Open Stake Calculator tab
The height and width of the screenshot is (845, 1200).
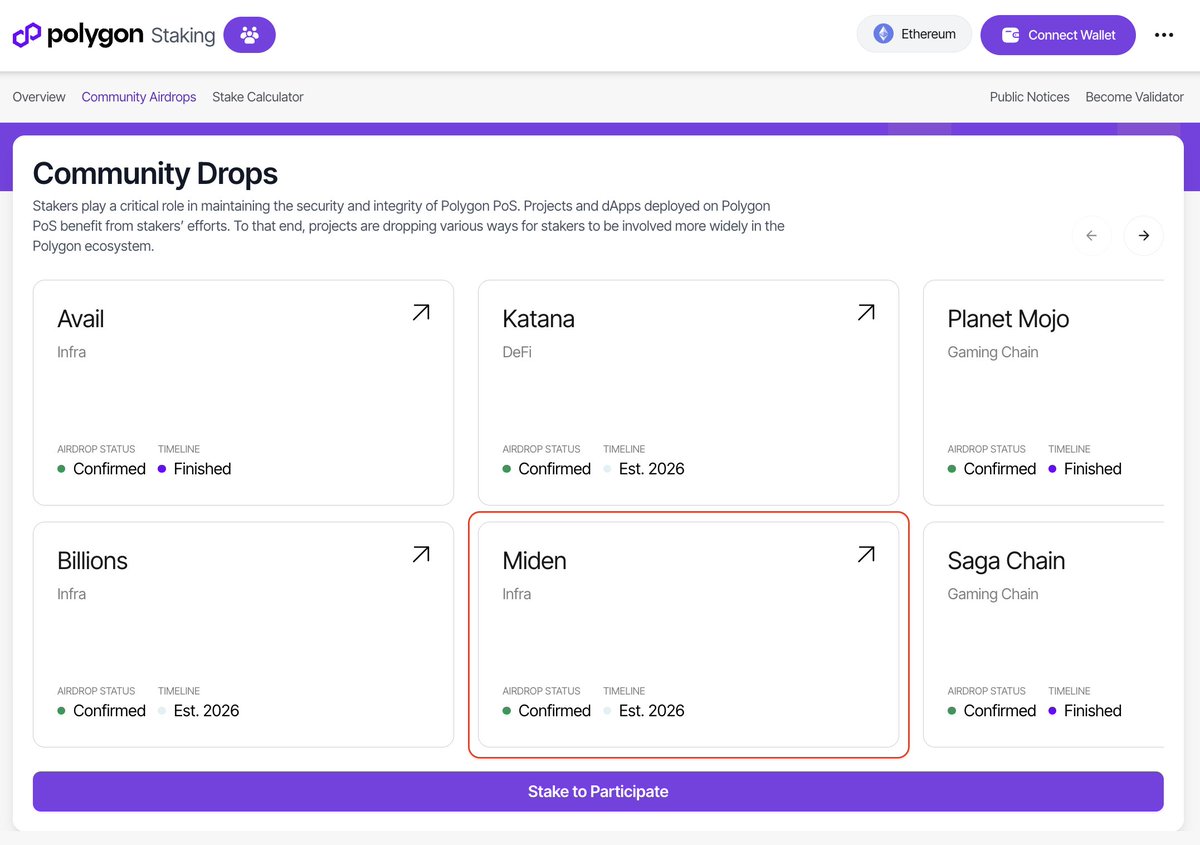point(258,97)
